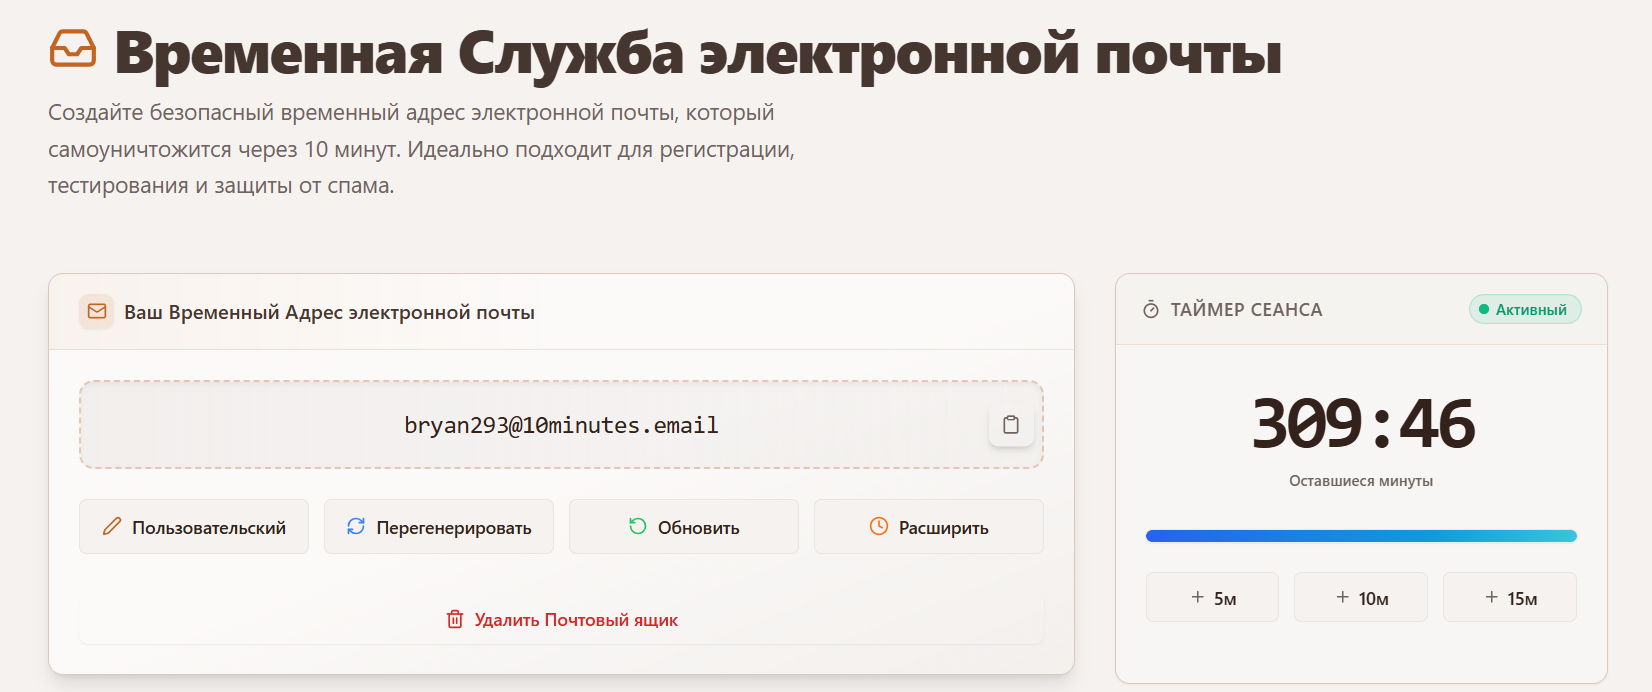Copy address with the clipboard icon
The image size is (1652, 692).
pos(1011,425)
